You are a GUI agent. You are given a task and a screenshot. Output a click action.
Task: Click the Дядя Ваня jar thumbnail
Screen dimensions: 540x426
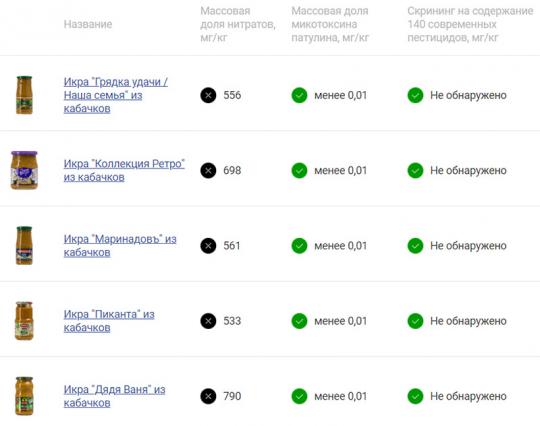[24, 396]
